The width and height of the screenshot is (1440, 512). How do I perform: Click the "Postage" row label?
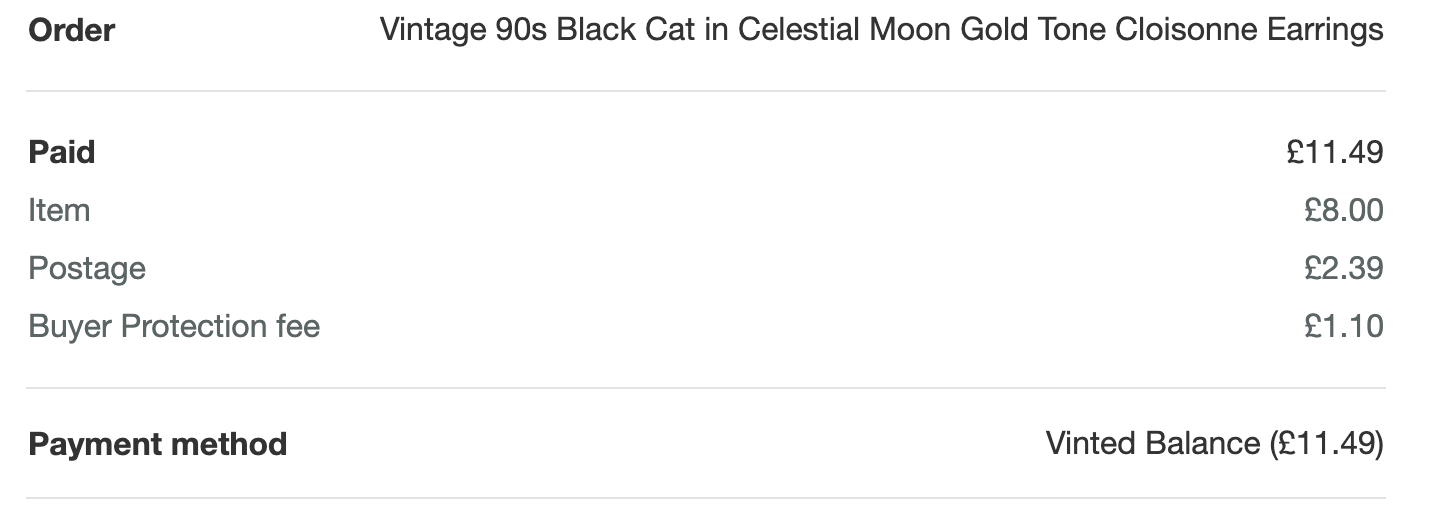(87, 268)
